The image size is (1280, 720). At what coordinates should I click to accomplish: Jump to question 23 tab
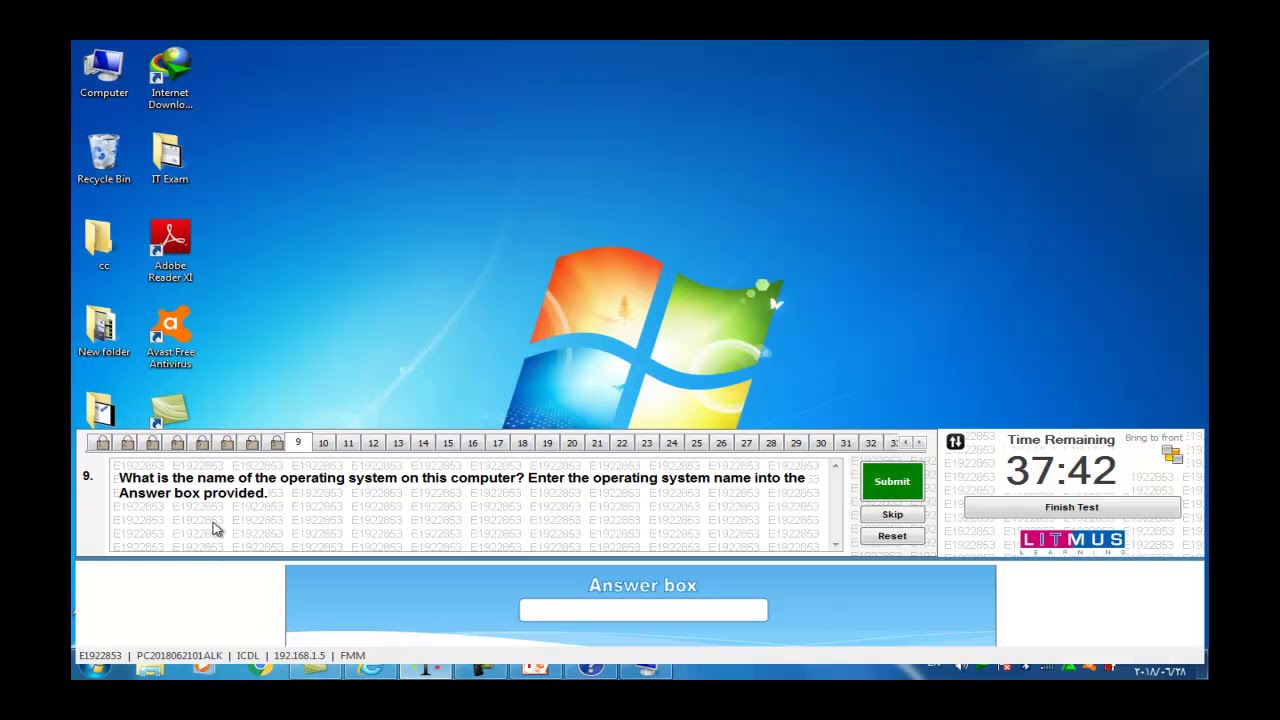pos(647,443)
